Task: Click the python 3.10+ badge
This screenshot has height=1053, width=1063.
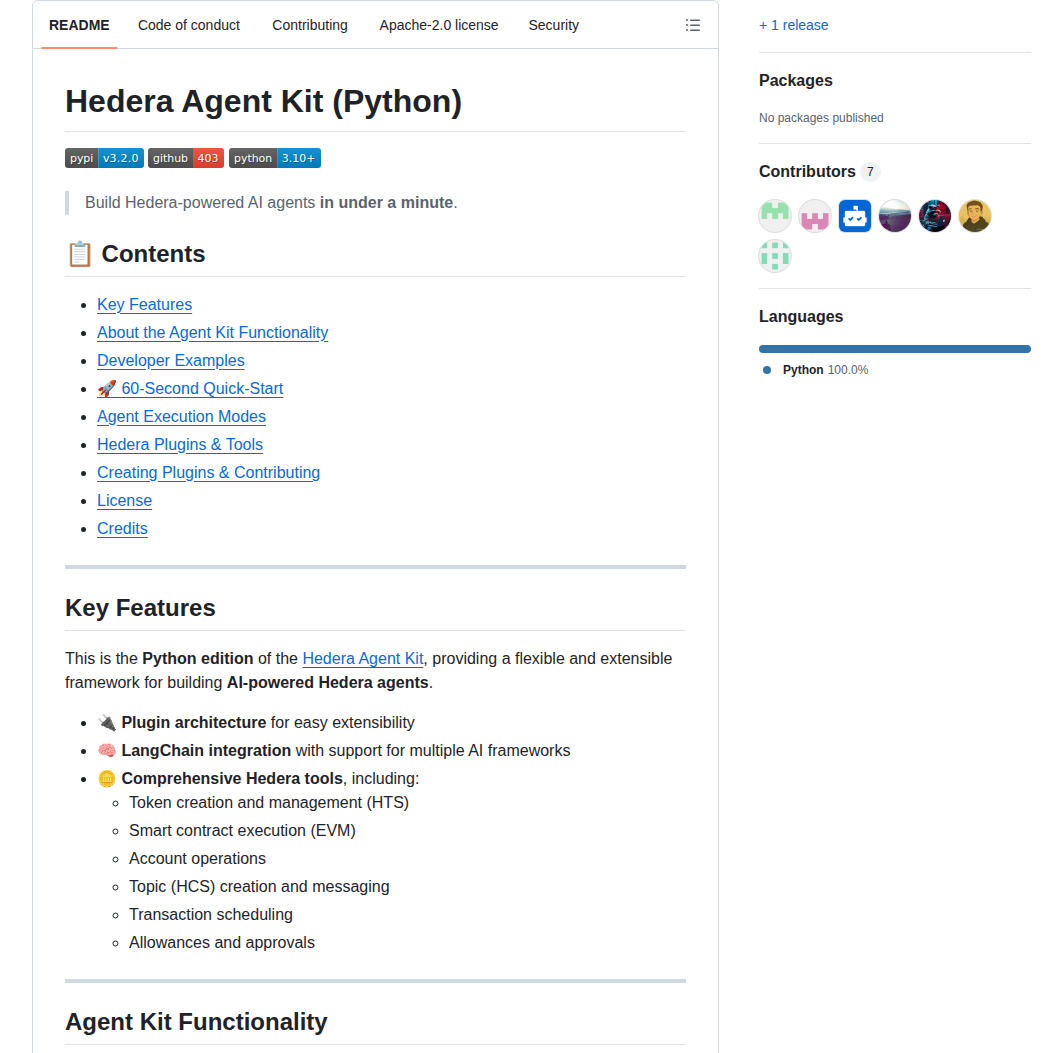Action: point(274,157)
